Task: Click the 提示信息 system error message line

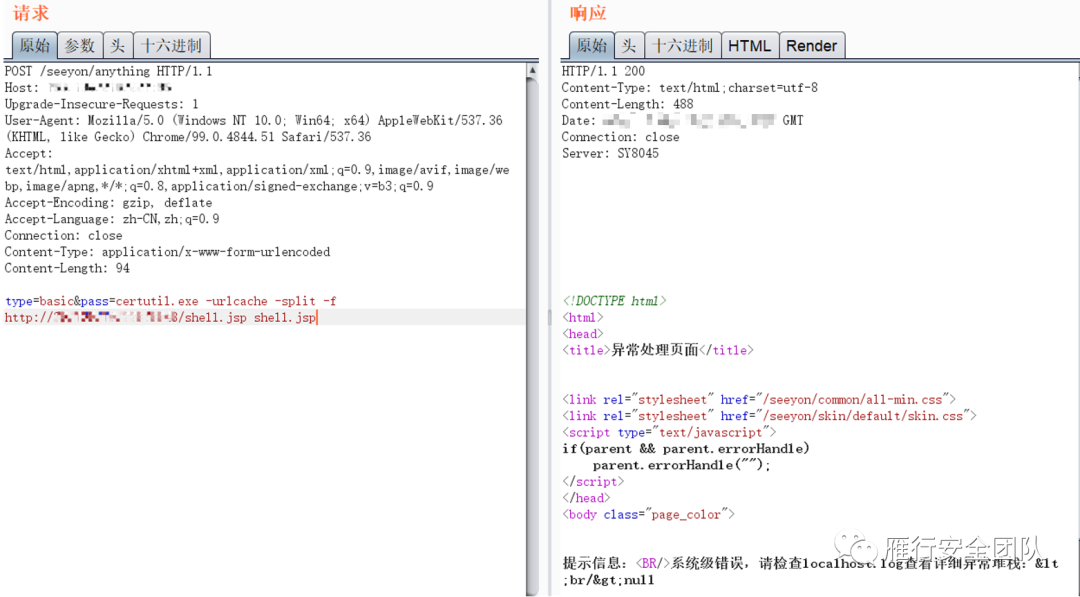Action: coord(810,572)
